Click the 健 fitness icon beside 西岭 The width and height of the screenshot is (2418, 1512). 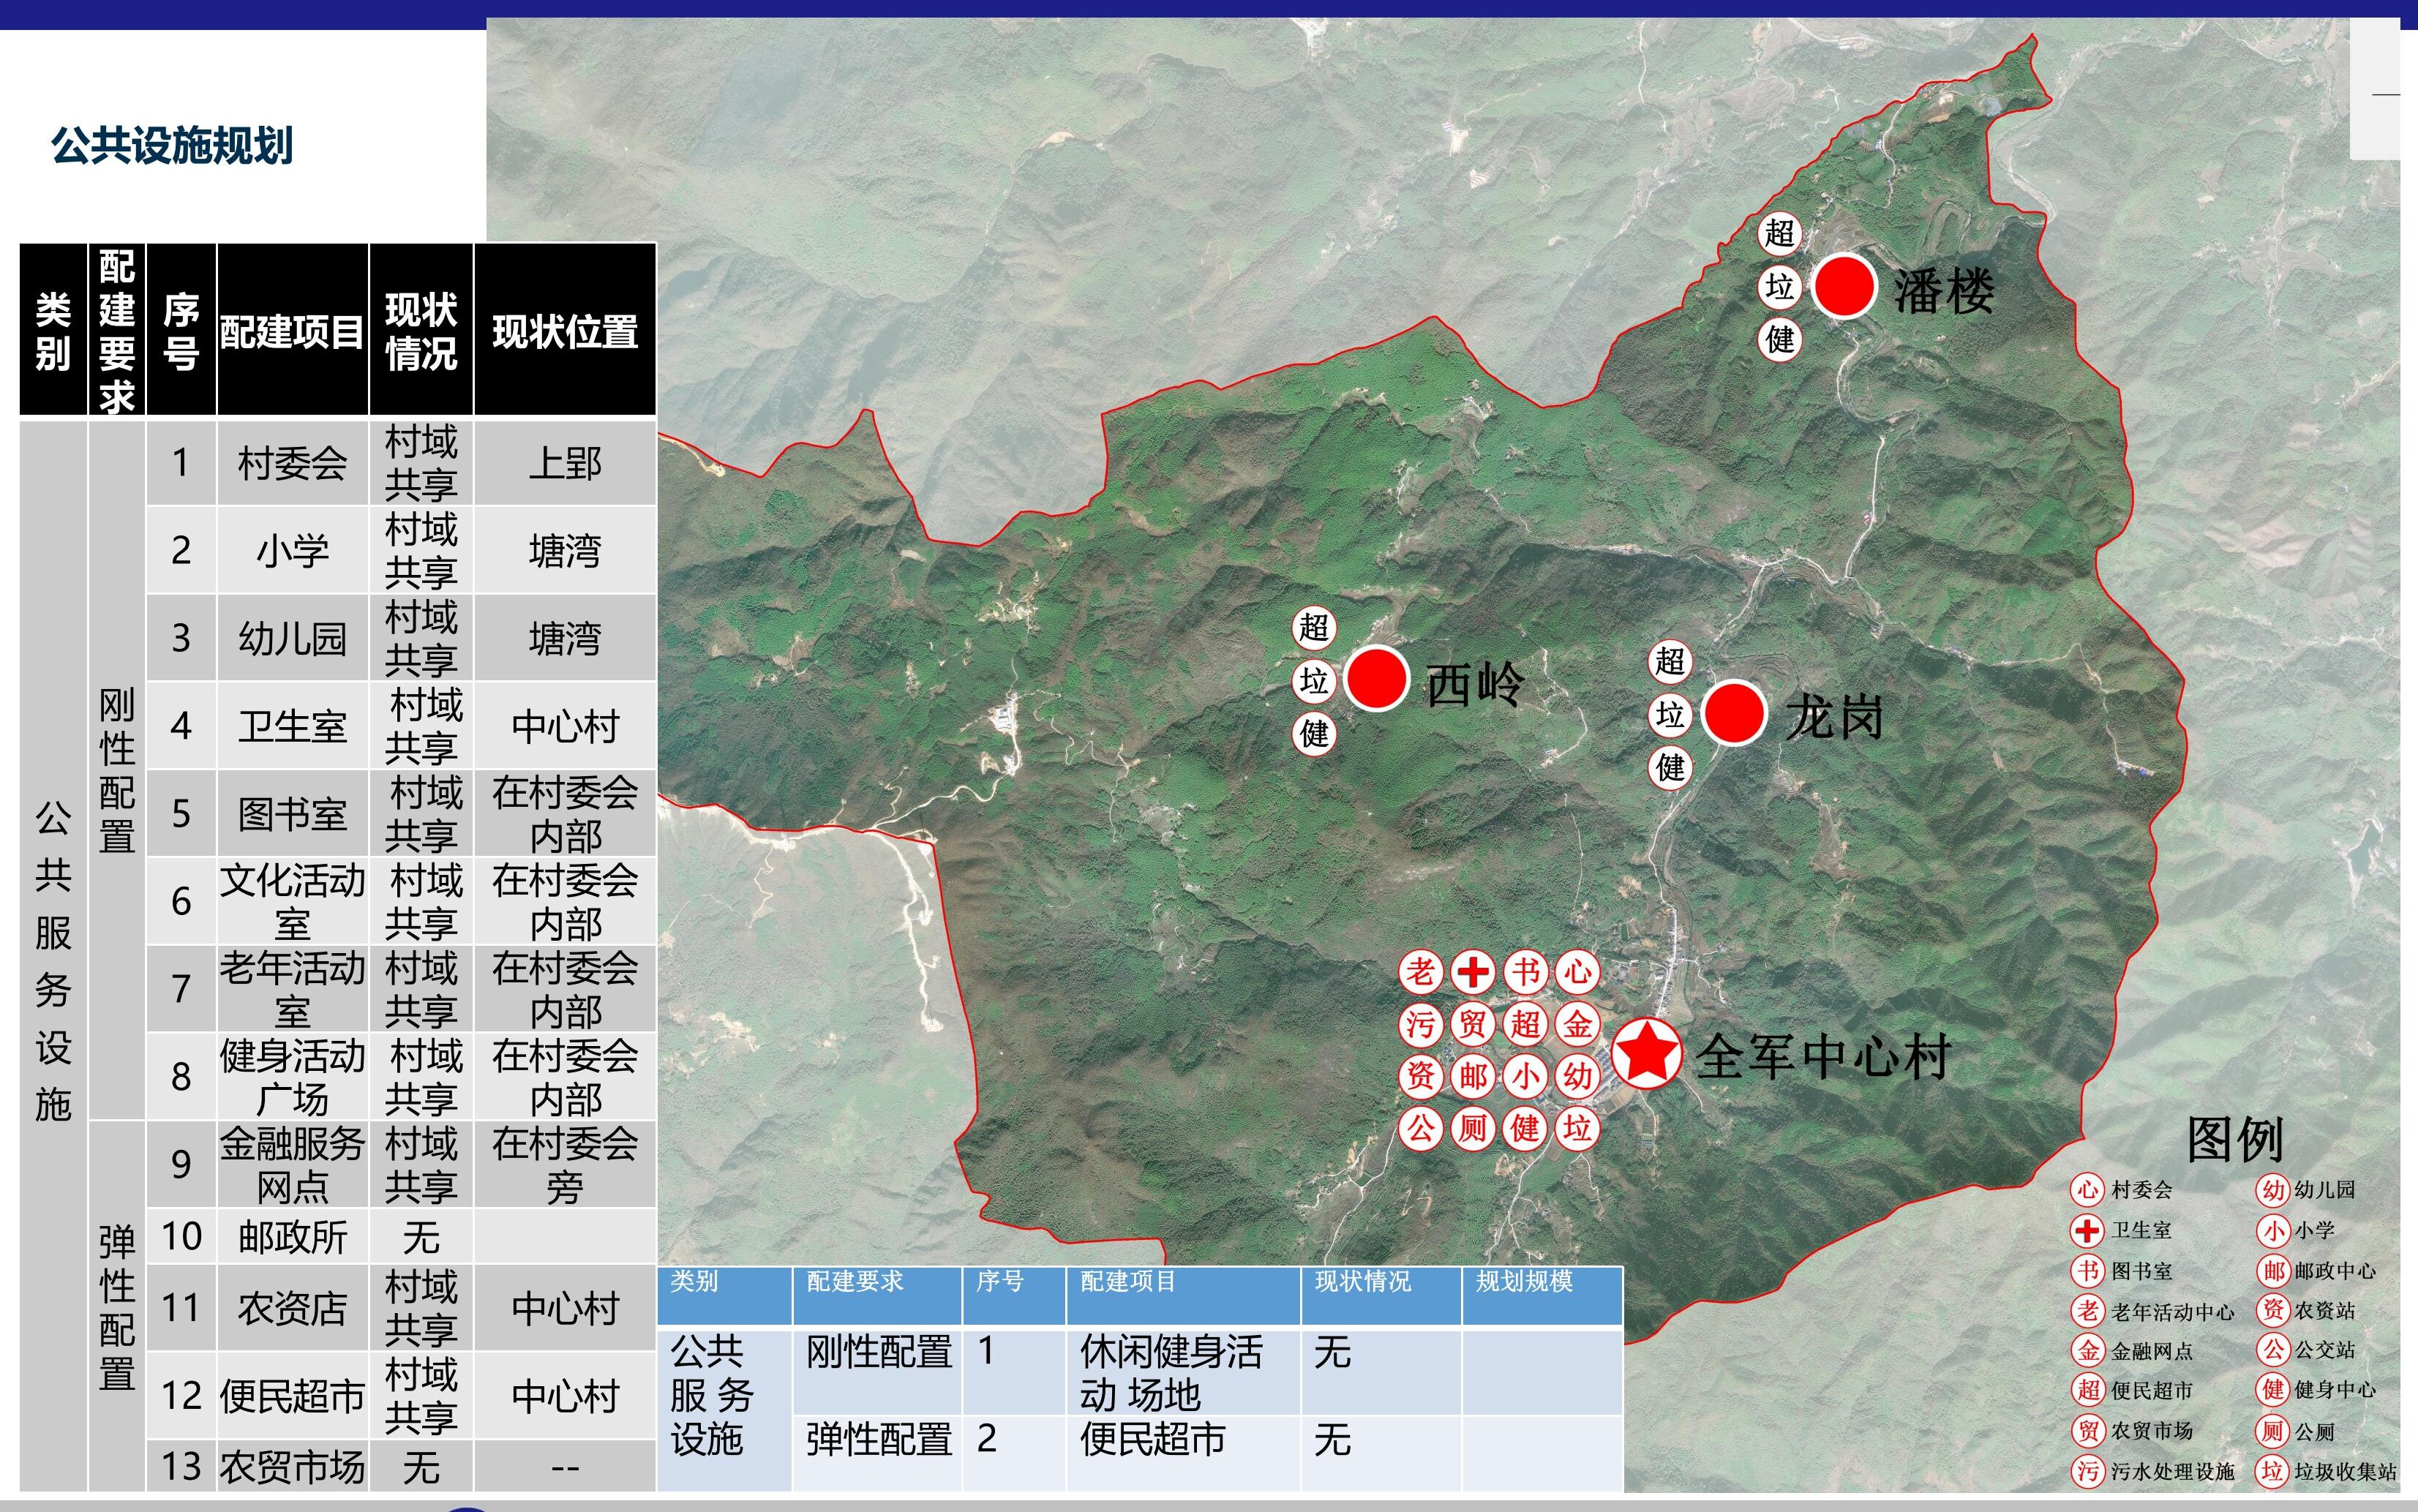[x=1314, y=734]
